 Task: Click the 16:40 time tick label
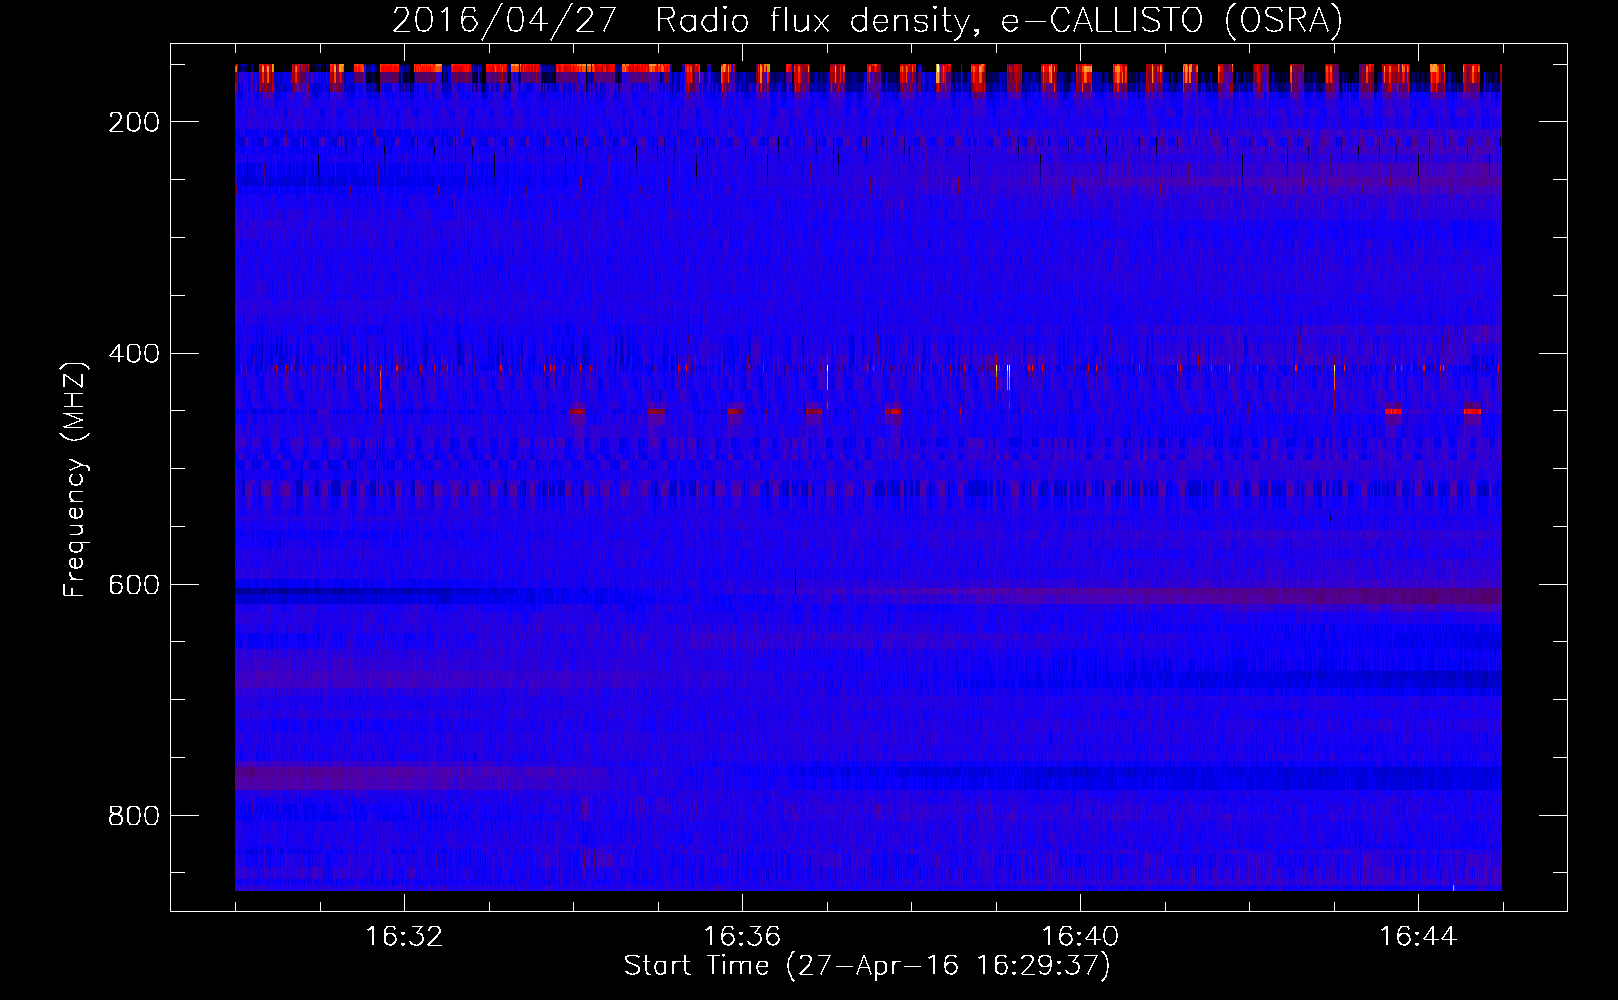[x=1080, y=937]
